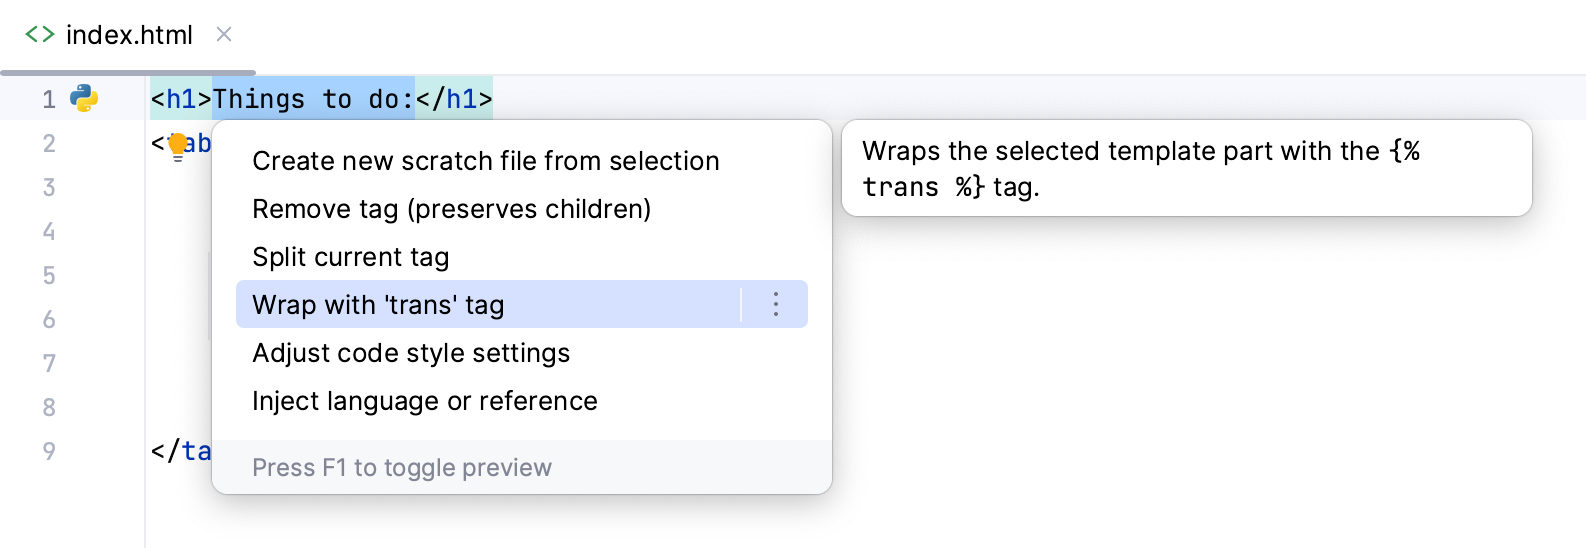Image resolution: width=1586 pixels, height=548 pixels.
Task: Apply Wrap with 'trans' tag
Action: click(378, 305)
